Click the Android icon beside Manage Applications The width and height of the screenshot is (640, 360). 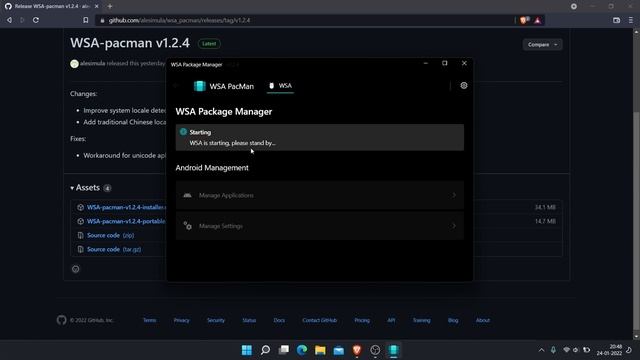pos(187,196)
